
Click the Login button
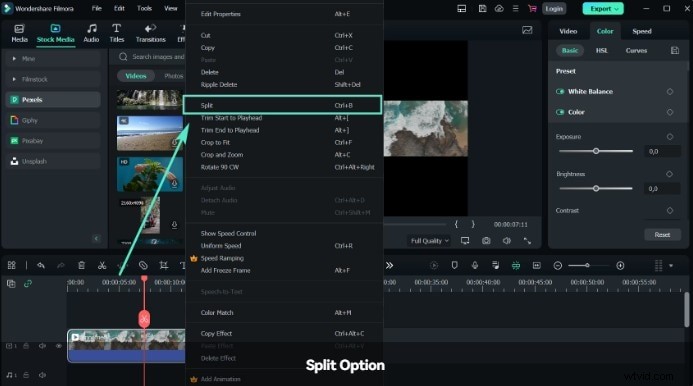point(554,8)
